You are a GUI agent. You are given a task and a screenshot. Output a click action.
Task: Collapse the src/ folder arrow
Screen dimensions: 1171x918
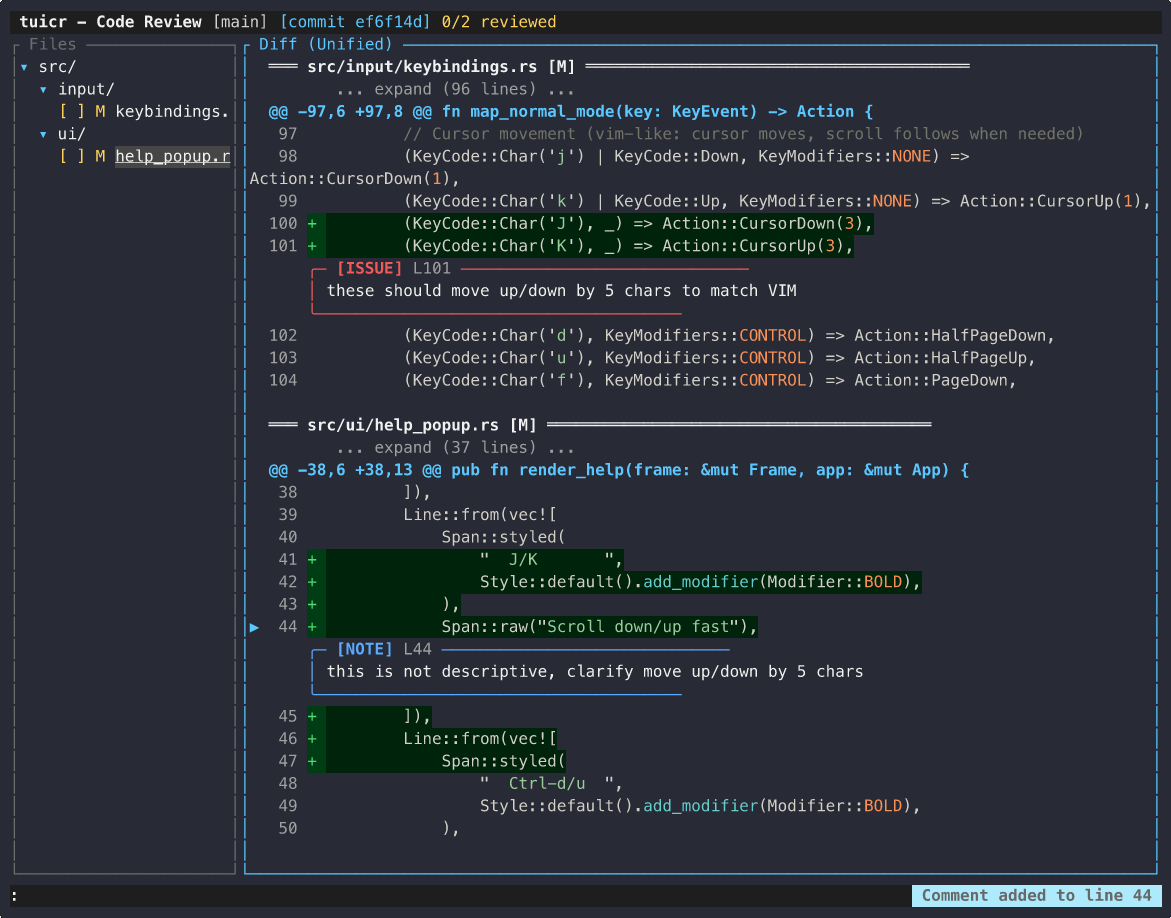pyautogui.click(x=24, y=67)
